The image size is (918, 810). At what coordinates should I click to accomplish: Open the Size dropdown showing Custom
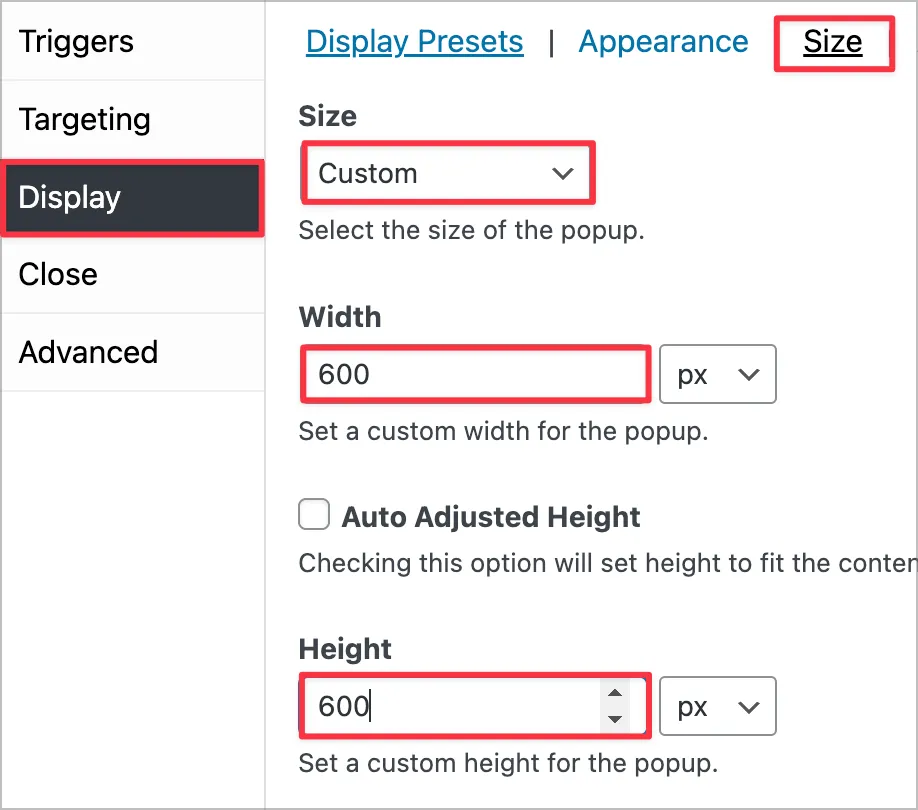[447, 173]
